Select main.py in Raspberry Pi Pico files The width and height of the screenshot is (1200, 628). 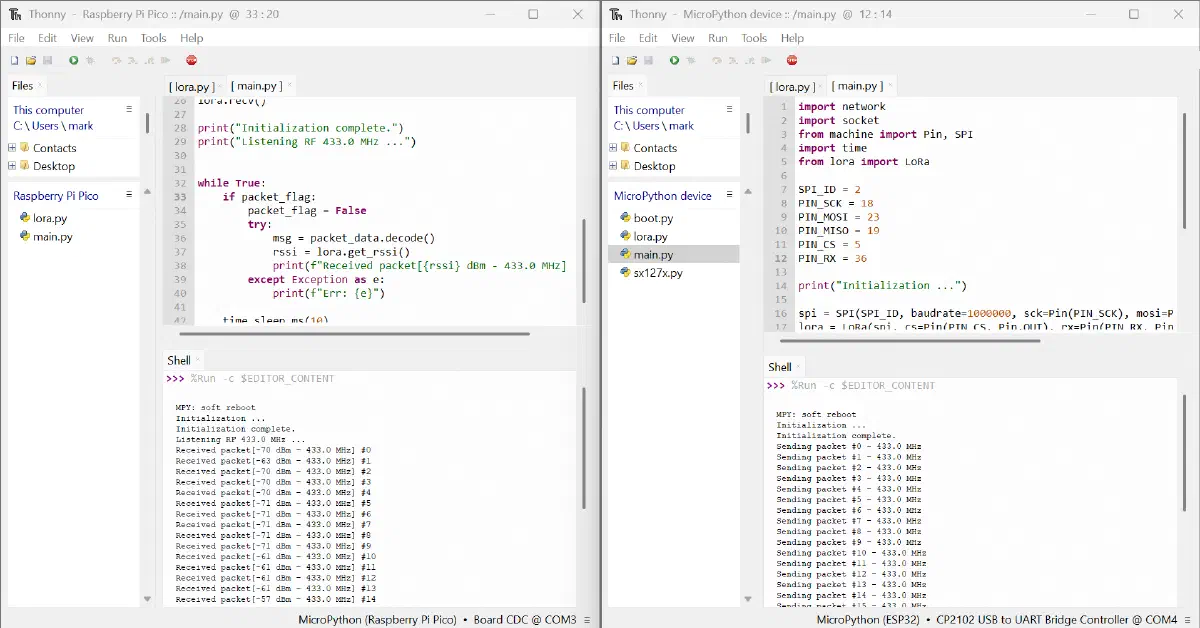pyautogui.click(x=52, y=237)
